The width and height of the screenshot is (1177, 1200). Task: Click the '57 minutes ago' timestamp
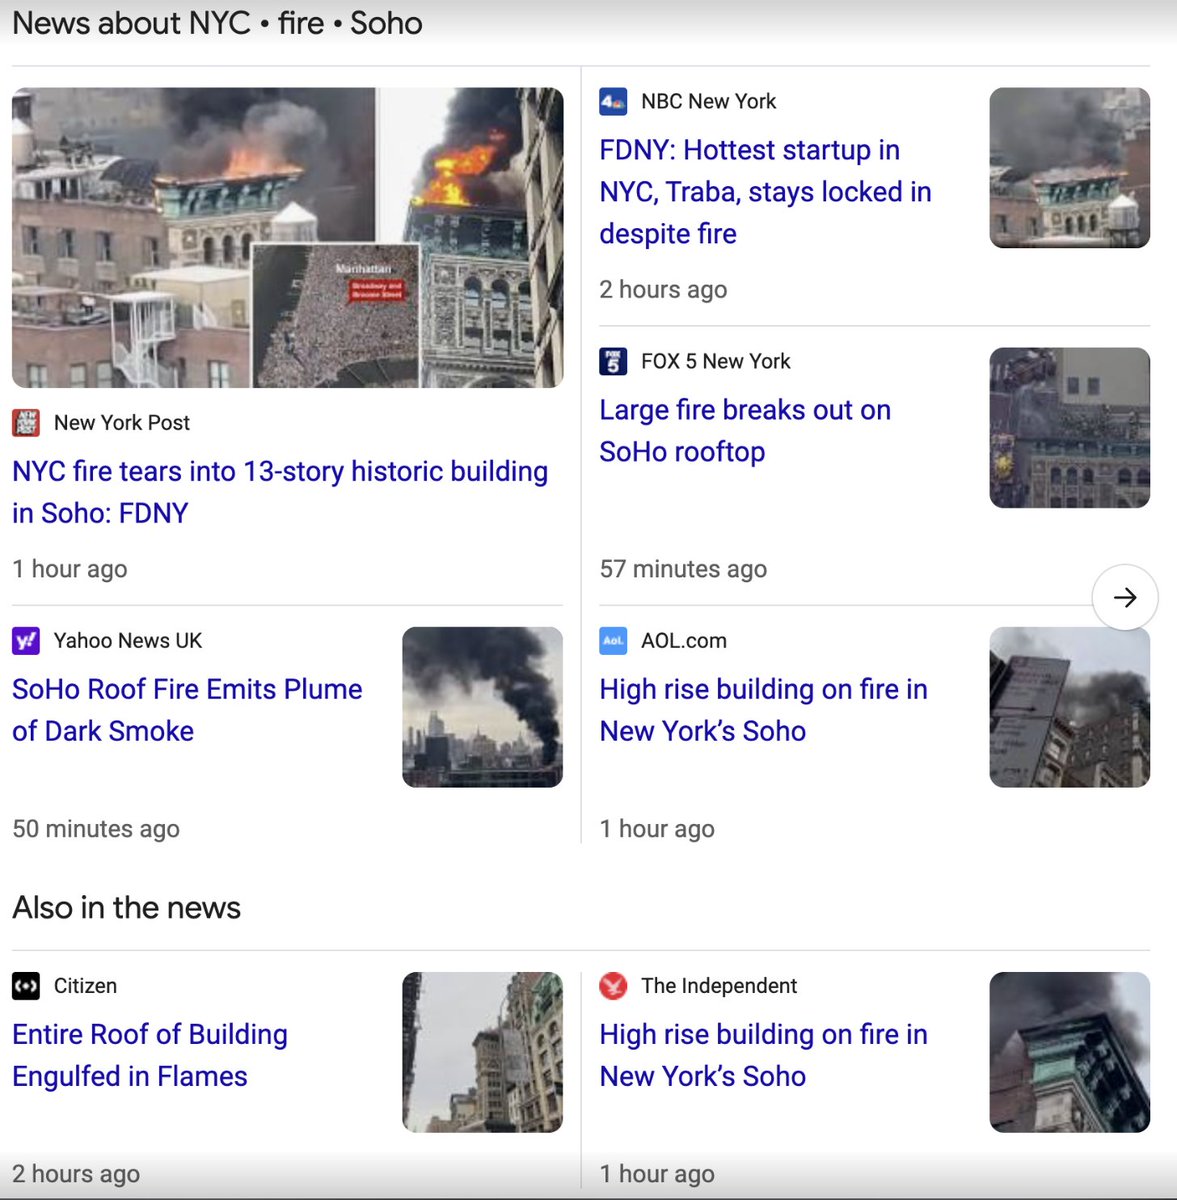coord(683,568)
